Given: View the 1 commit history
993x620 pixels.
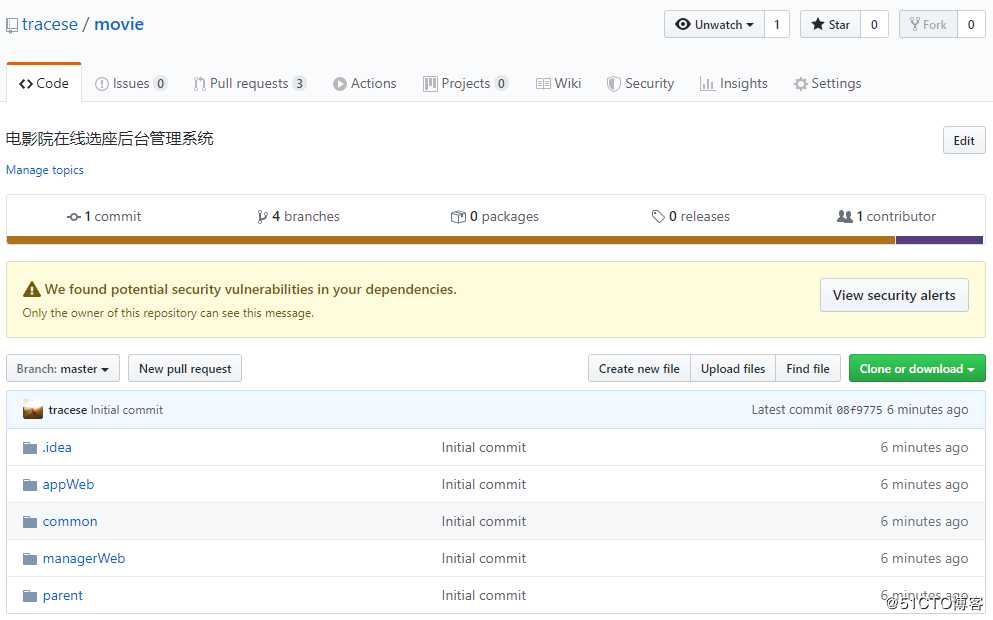Looking at the screenshot, I should tap(104, 216).
